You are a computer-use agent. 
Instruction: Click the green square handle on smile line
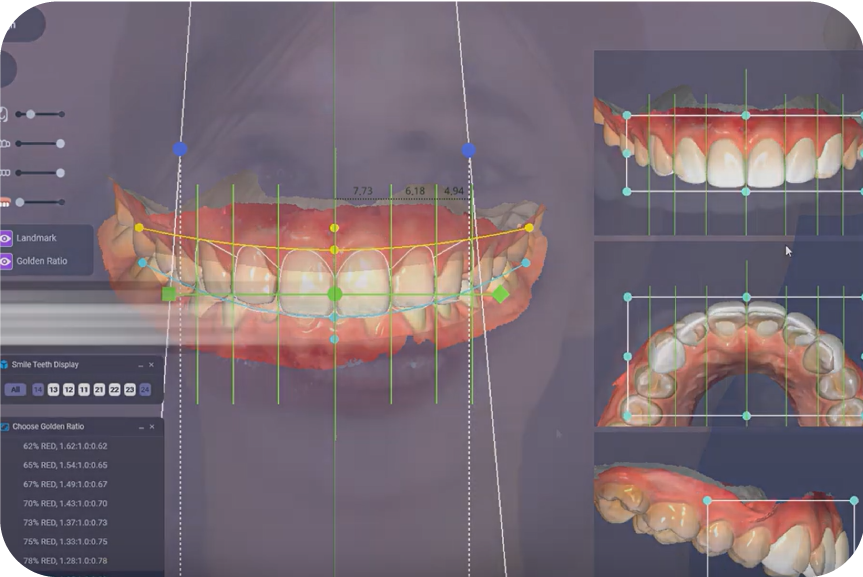tap(169, 294)
